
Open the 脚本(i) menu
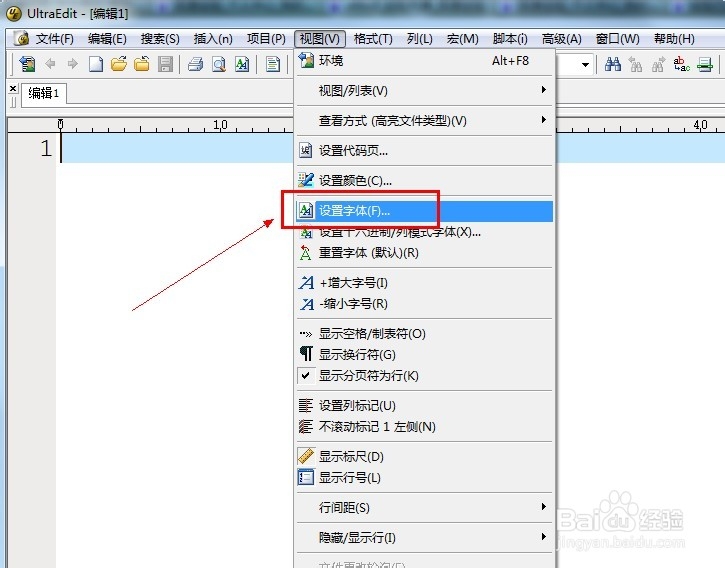[x=510, y=39]
